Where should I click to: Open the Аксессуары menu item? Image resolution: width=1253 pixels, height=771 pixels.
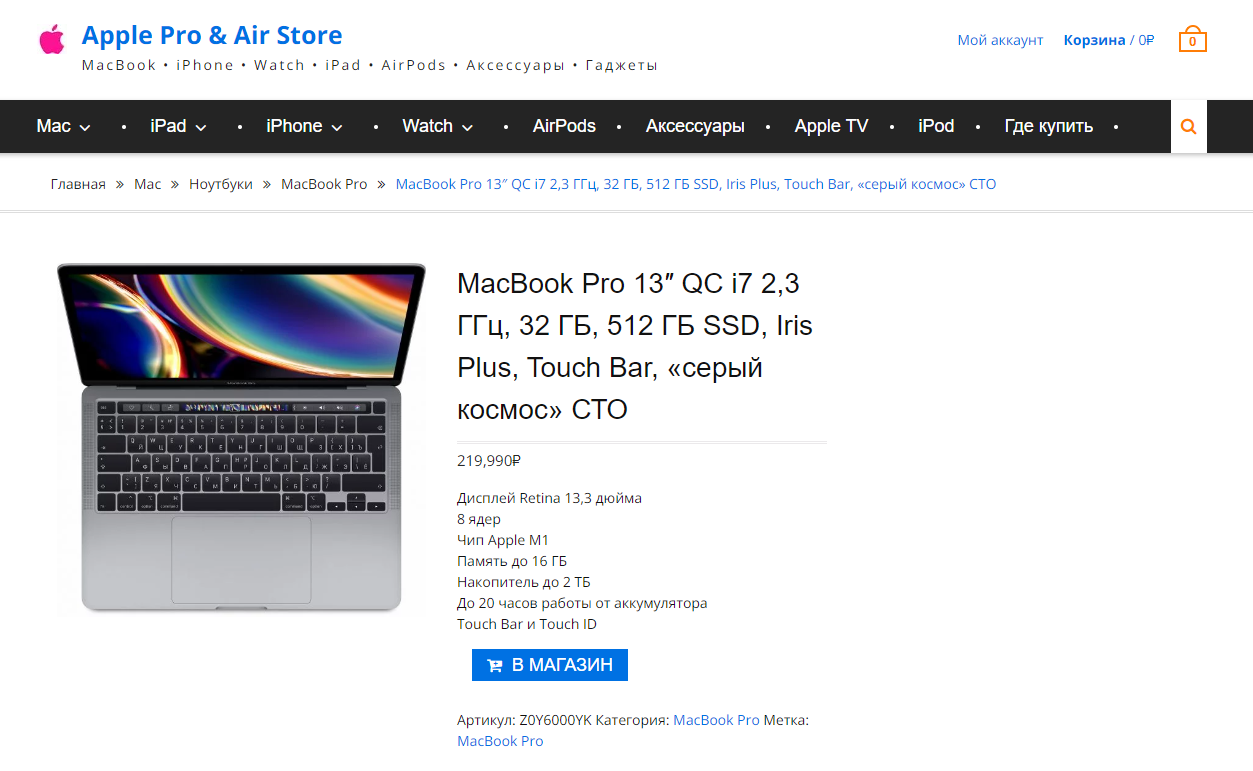pos(695,126)
